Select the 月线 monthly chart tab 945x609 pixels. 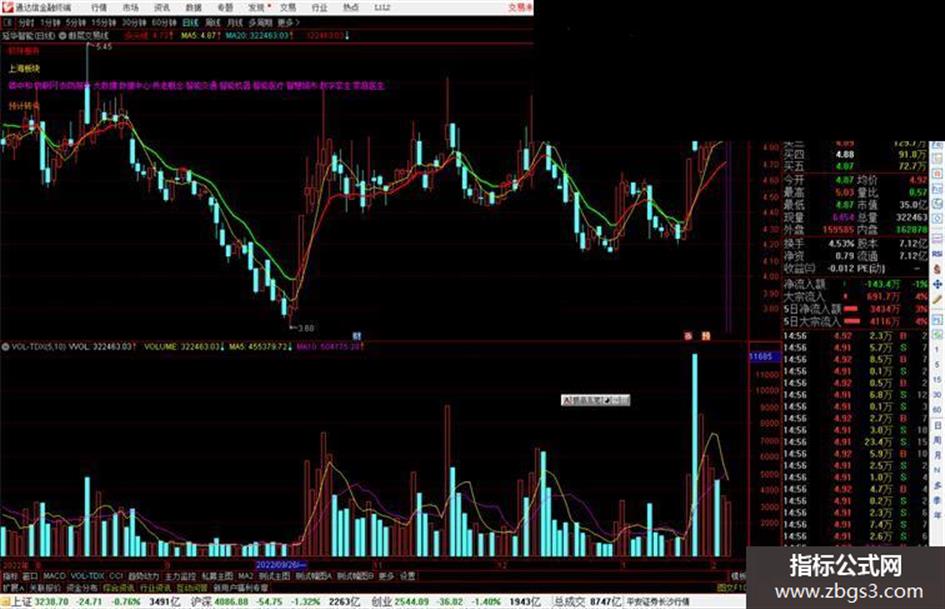point(234,23)
